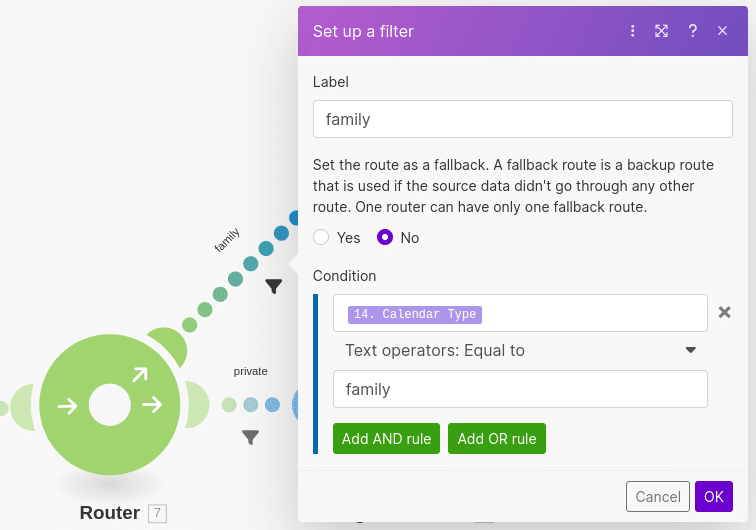Expand the filter dialog to full screen

(662, 31)
